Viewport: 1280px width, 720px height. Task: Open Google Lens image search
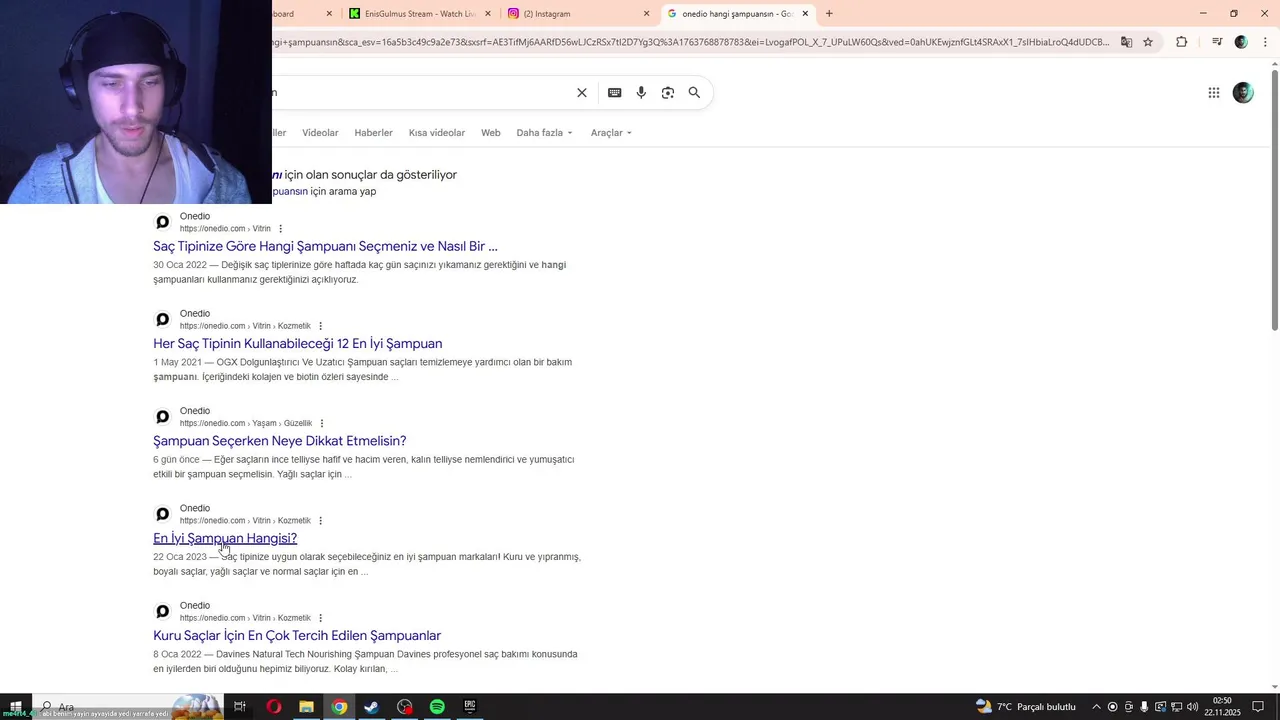pyautogui.click(x=668, y=93)
